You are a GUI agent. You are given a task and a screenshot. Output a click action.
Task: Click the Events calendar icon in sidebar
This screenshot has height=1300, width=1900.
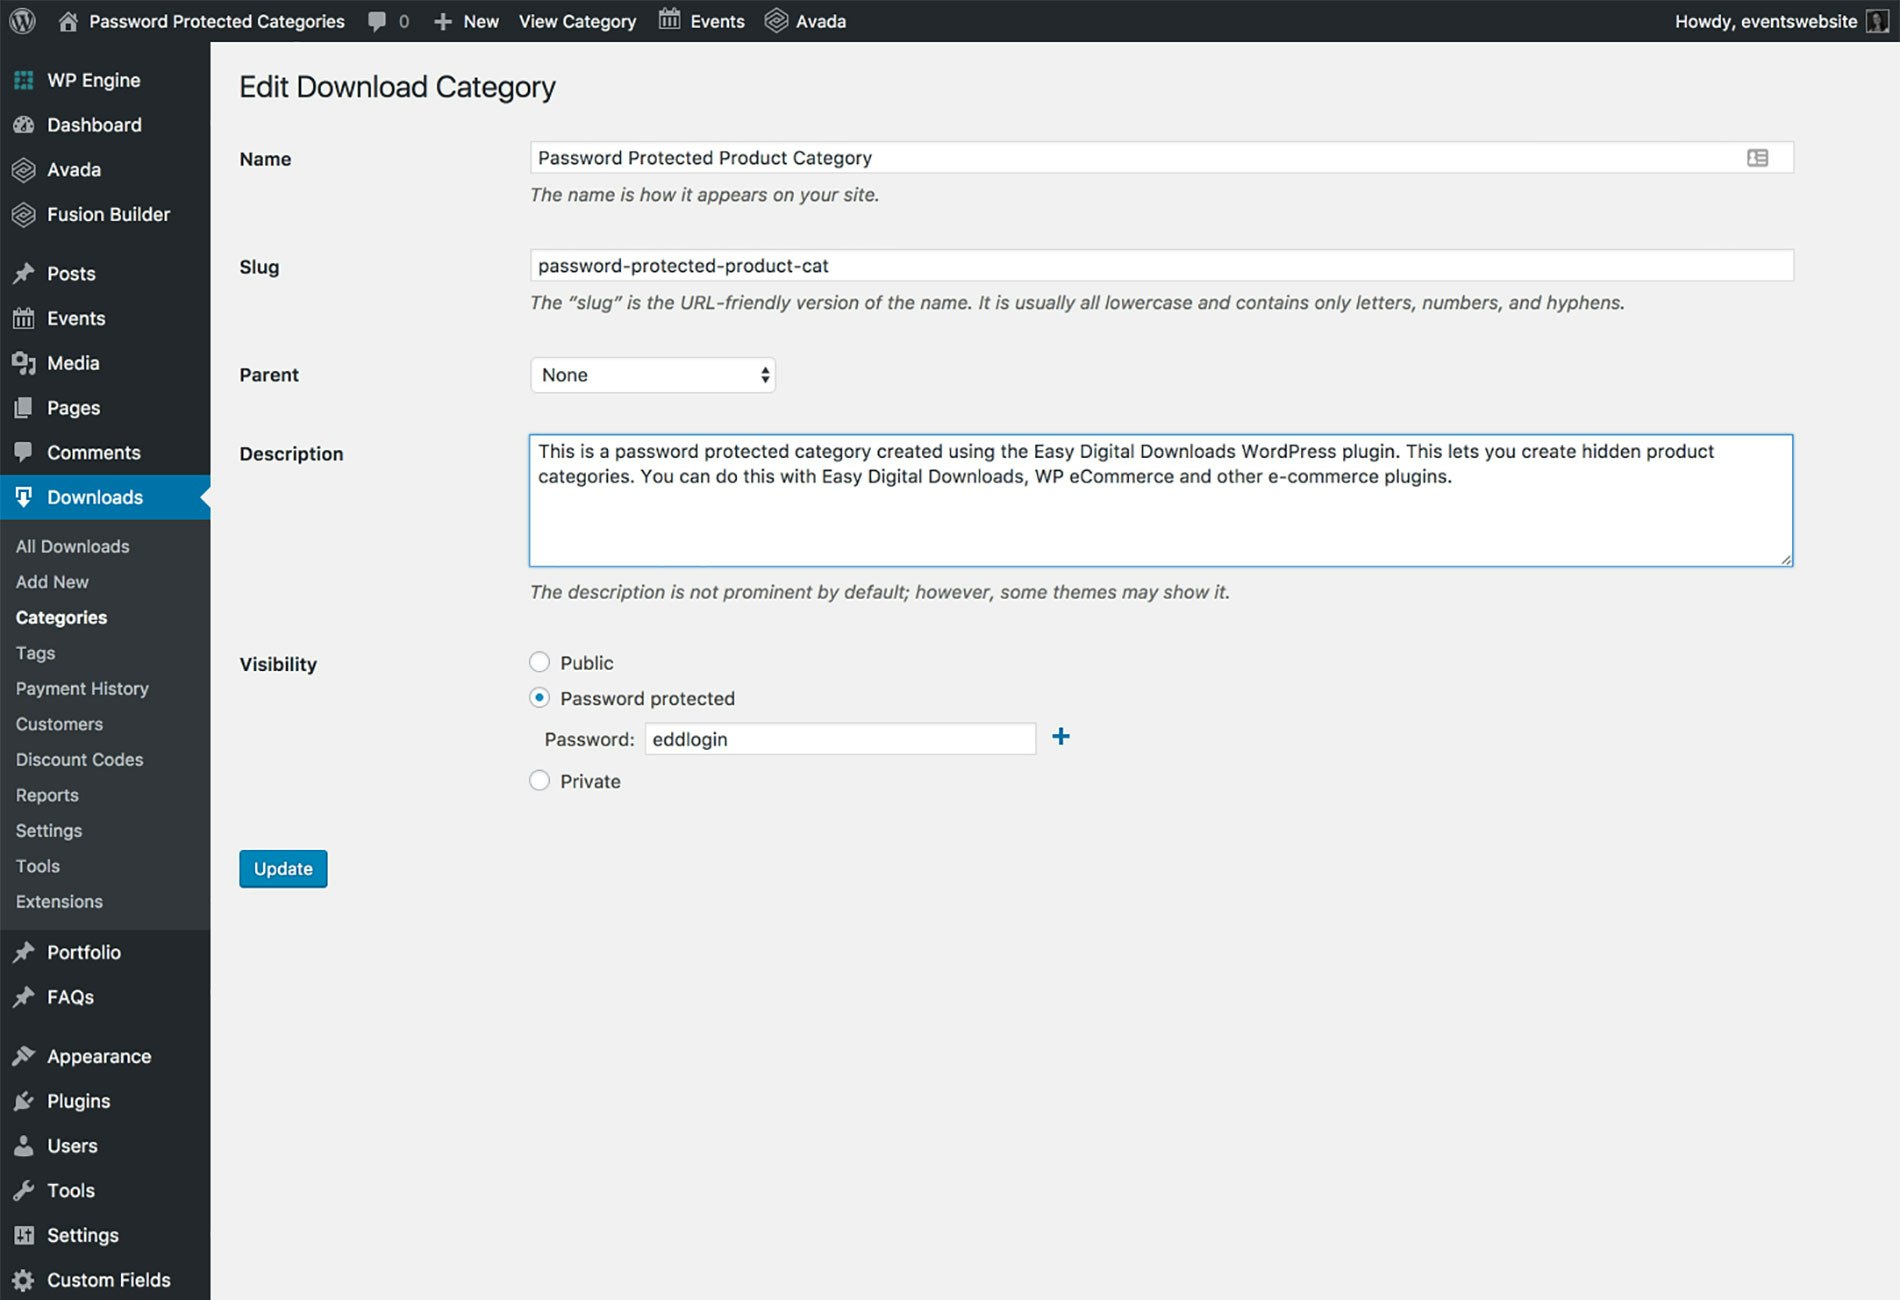(24, 318)
